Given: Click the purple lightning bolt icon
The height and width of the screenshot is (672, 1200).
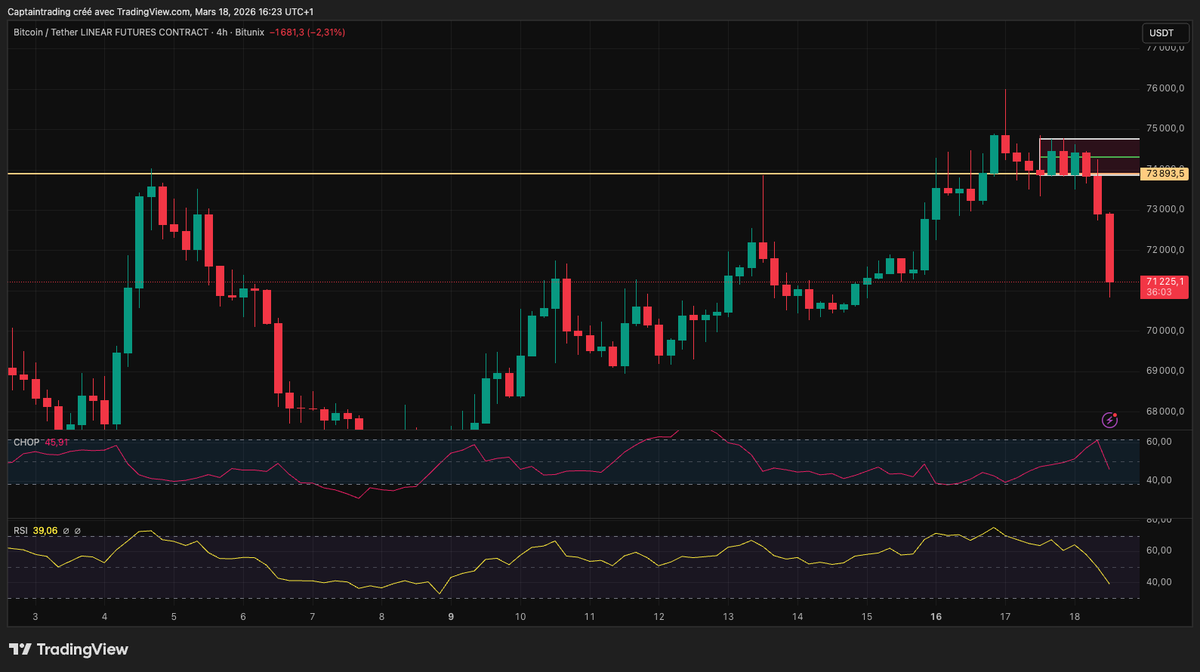Looking at the screenshot, I should click(1109, 420).
